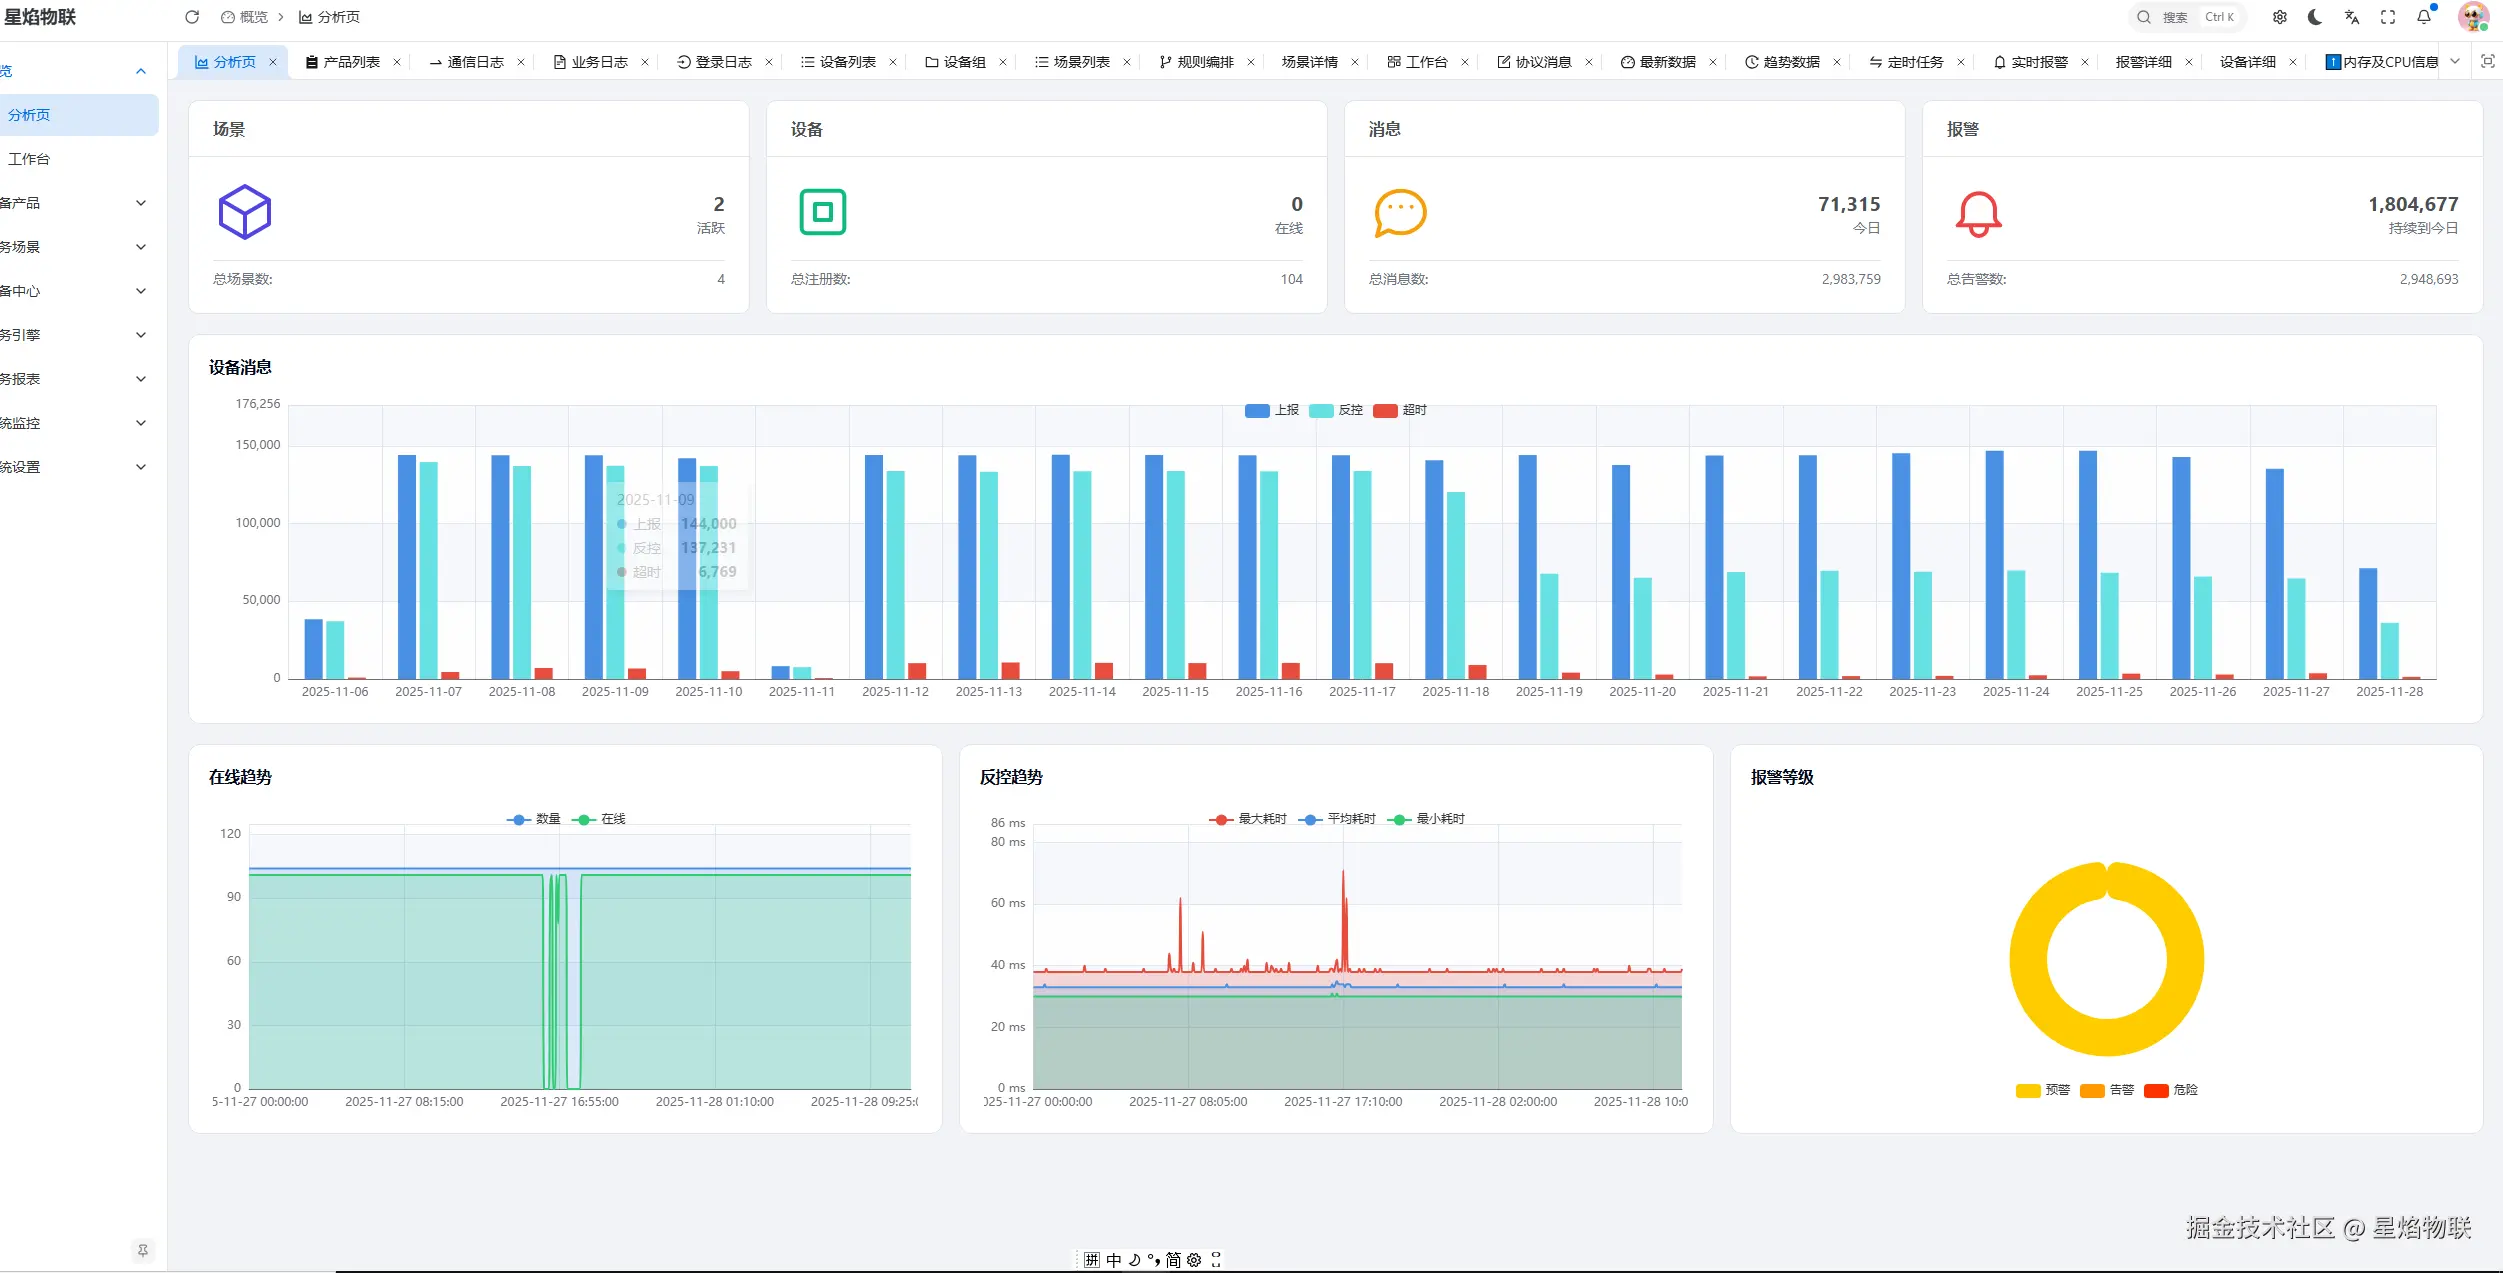Viewport: 2503px width, 1273px height.
Task: Open the language translation icon
Action: pyautogui.click(x=2352, y=17)
